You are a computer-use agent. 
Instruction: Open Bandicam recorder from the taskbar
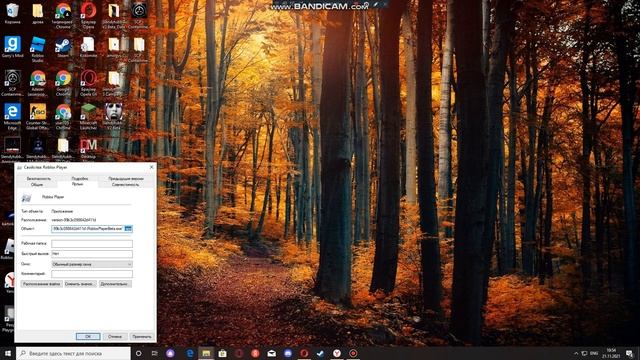353,353
